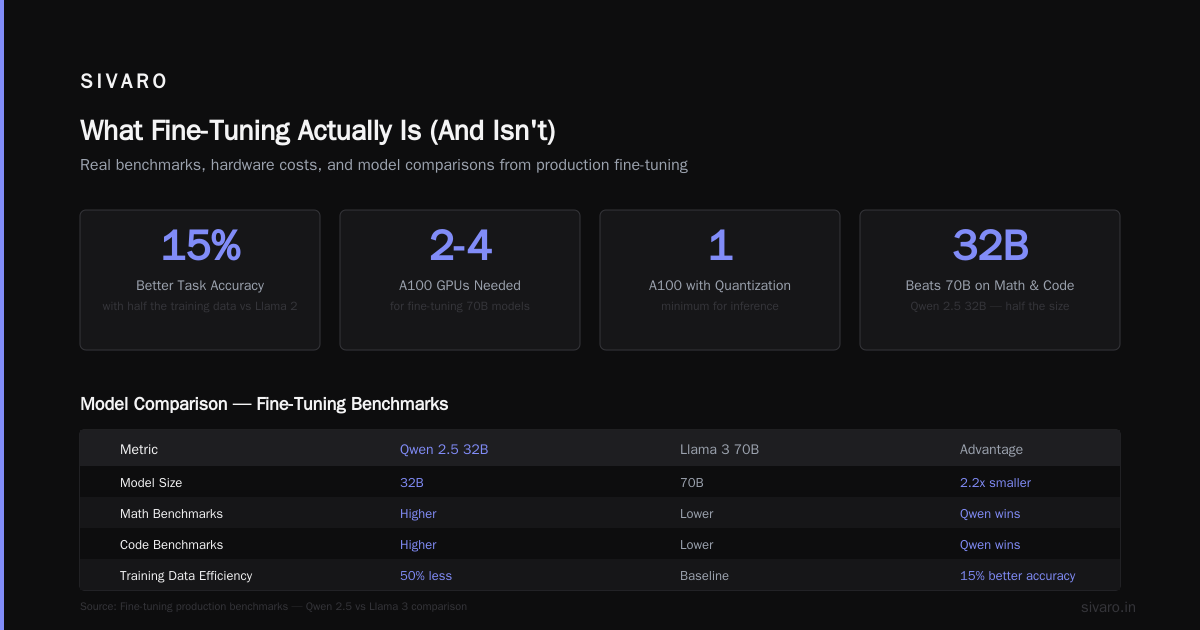This screenshot has width=1200, height=630.
Task: Select the "Training Data Efficiency" row label
Action: (x=186, y=576)
